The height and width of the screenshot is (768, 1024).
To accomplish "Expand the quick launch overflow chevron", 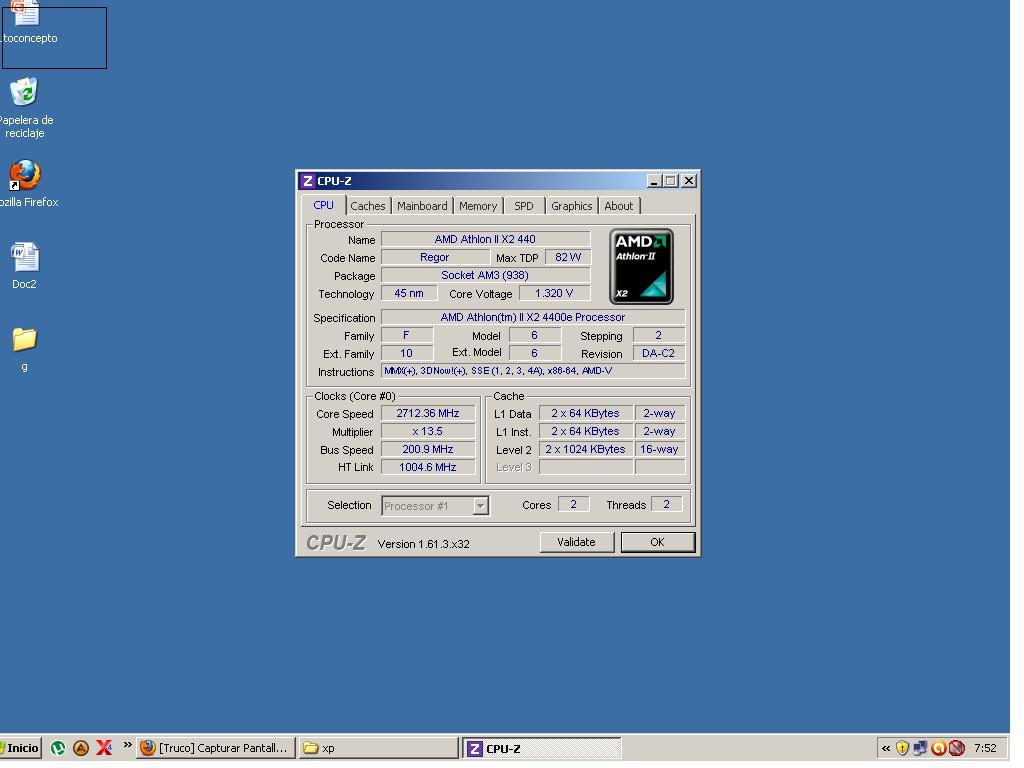I will [128, 745].
